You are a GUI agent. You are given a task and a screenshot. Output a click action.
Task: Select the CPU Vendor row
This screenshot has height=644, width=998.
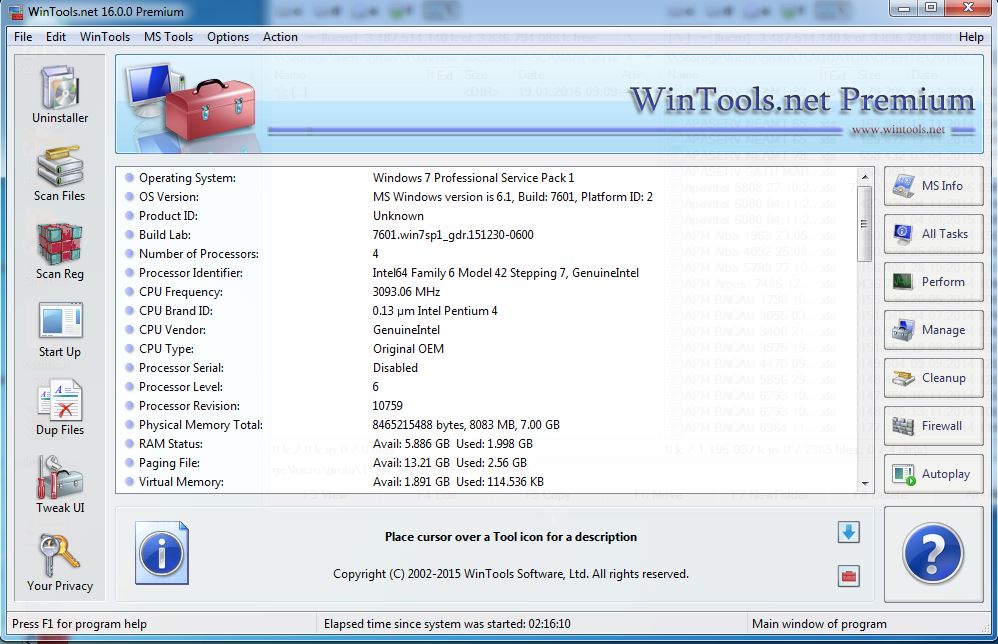click(487, 330)
